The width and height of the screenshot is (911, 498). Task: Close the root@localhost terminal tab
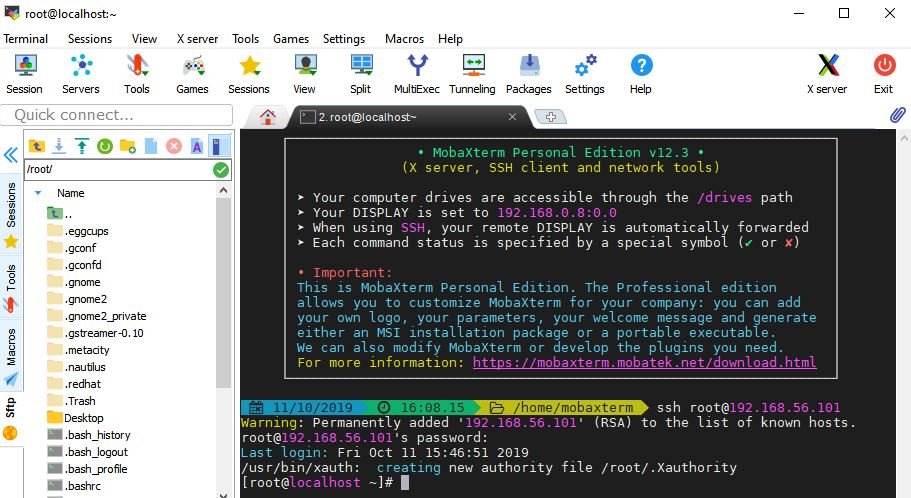(512, 117)
